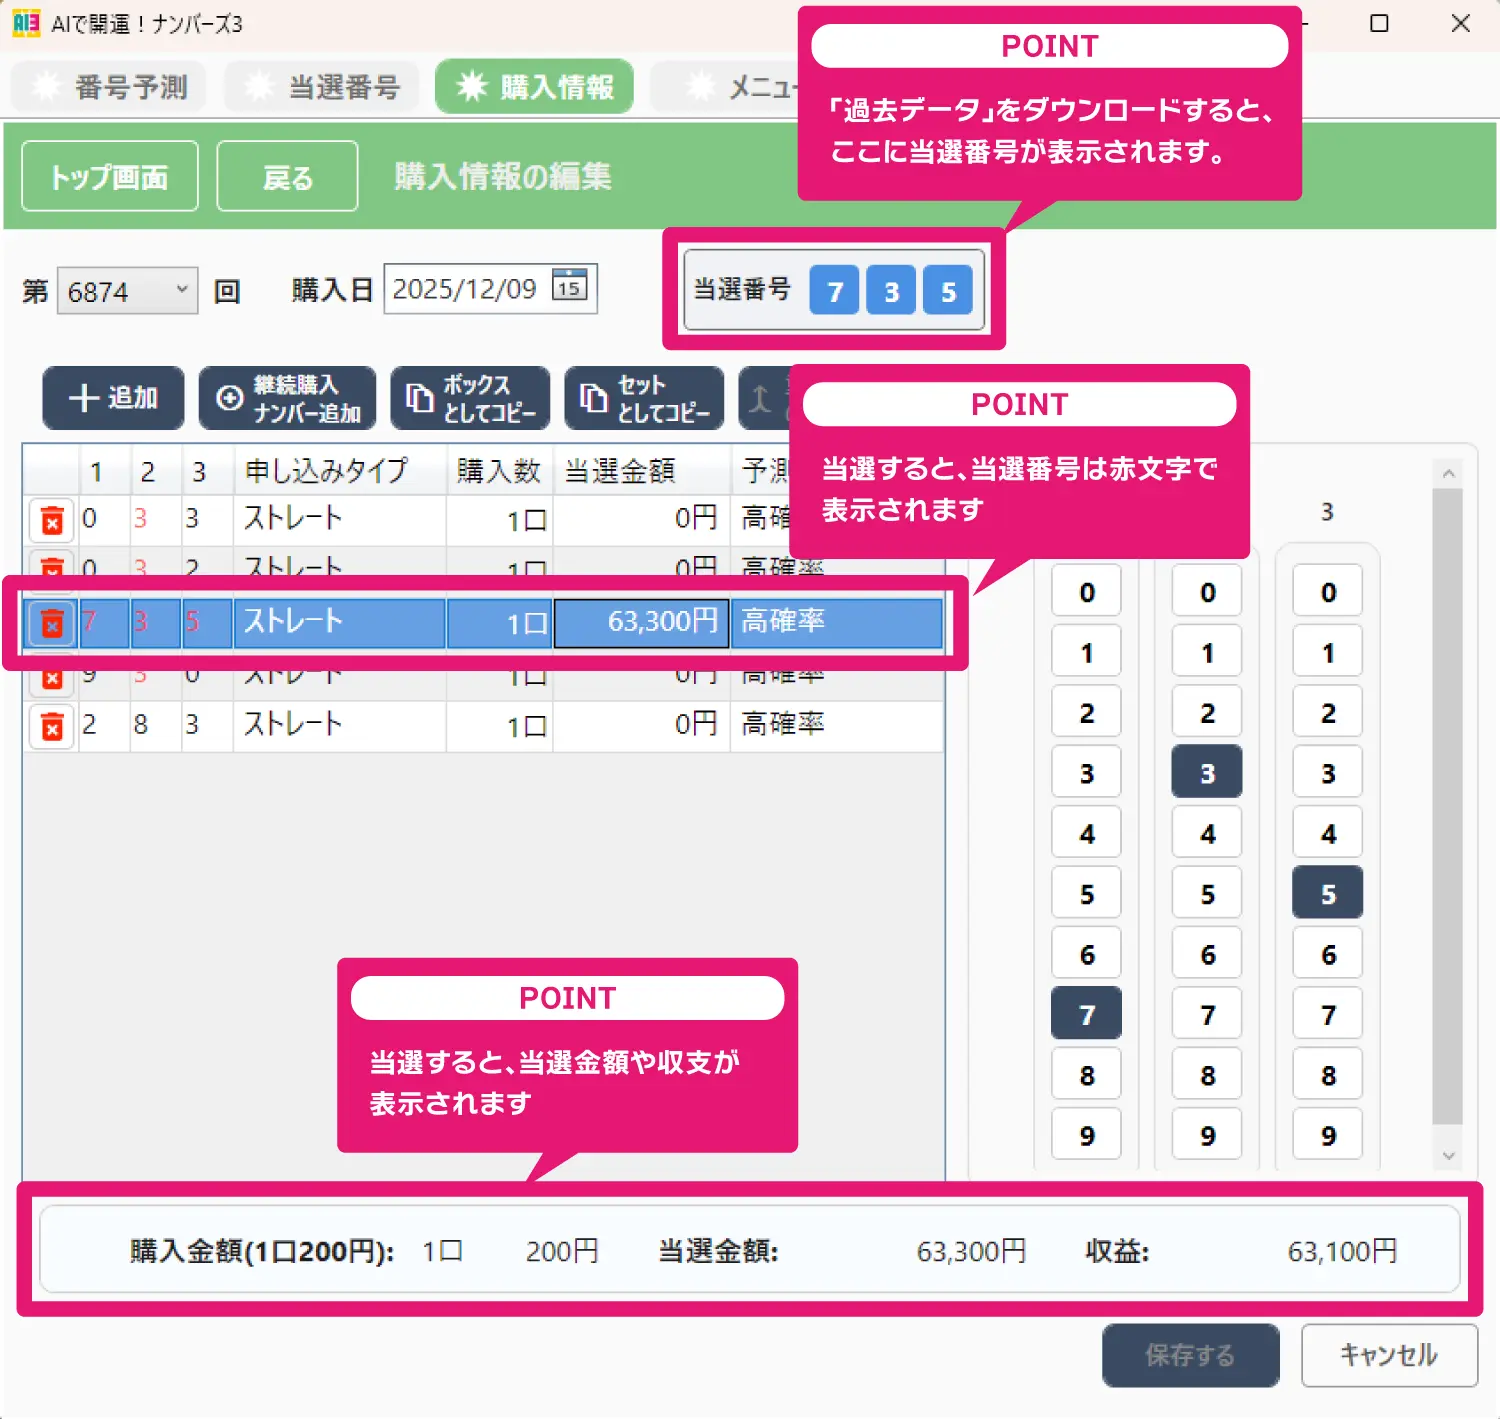
Task: Toggle number 5 in the third digit column
Action: (x=1326, y=892)
